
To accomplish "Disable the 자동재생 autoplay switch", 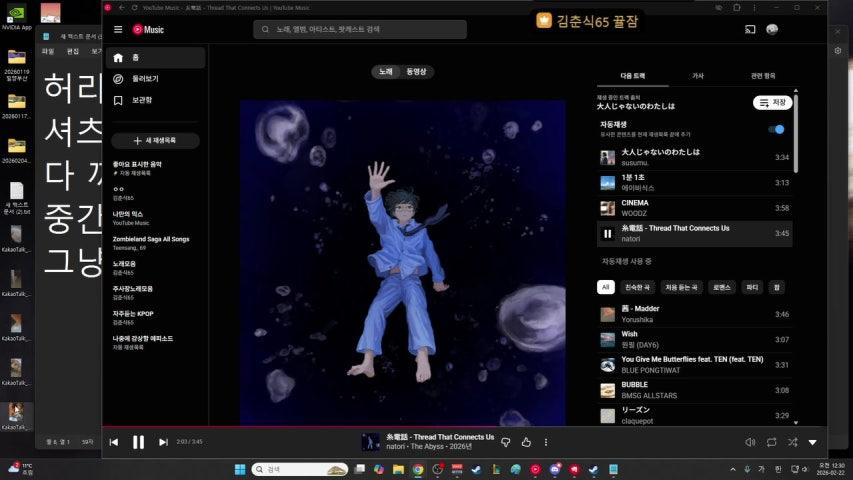I will [x=776, y=129].
